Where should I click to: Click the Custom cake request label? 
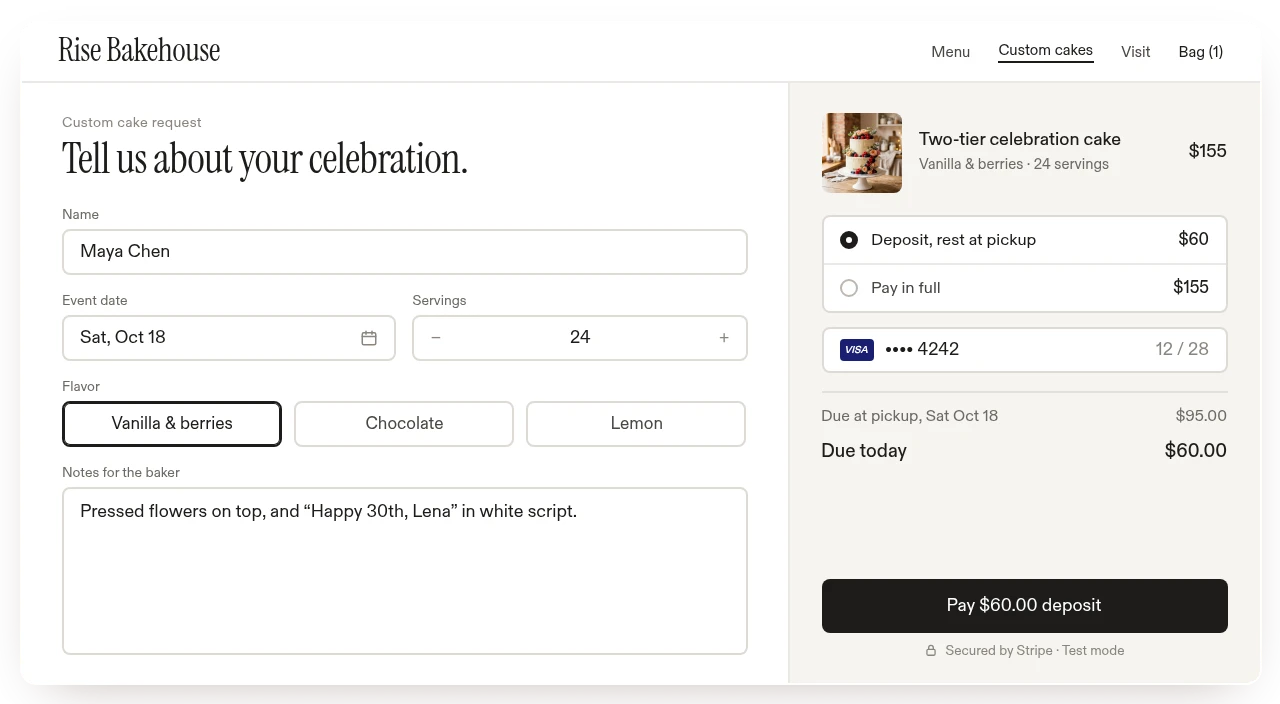tap(132, 123)
